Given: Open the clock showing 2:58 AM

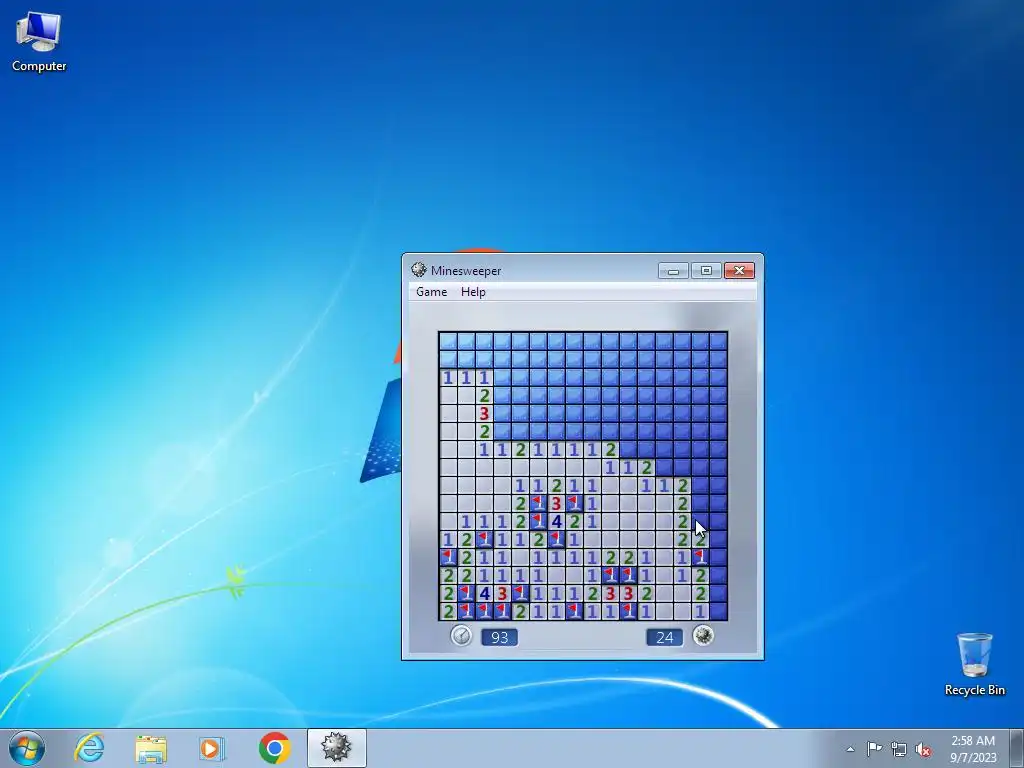Looking at the screenshot, I should point(973,749).
